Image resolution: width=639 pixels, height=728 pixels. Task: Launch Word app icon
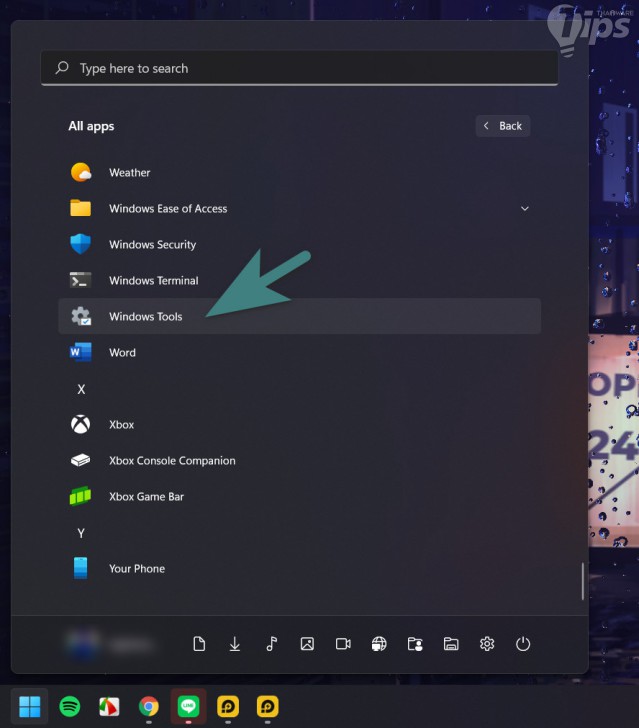(80, 352)
